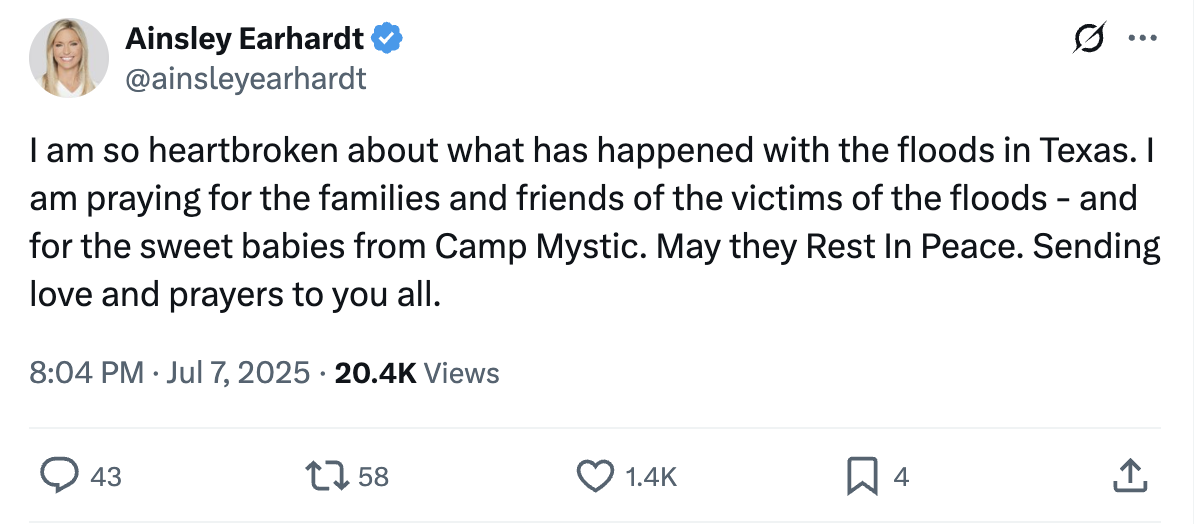Viewport: 1194px width, 524px height.
Task: Click the Grok slashed-circle icon
Action: 1088,40
